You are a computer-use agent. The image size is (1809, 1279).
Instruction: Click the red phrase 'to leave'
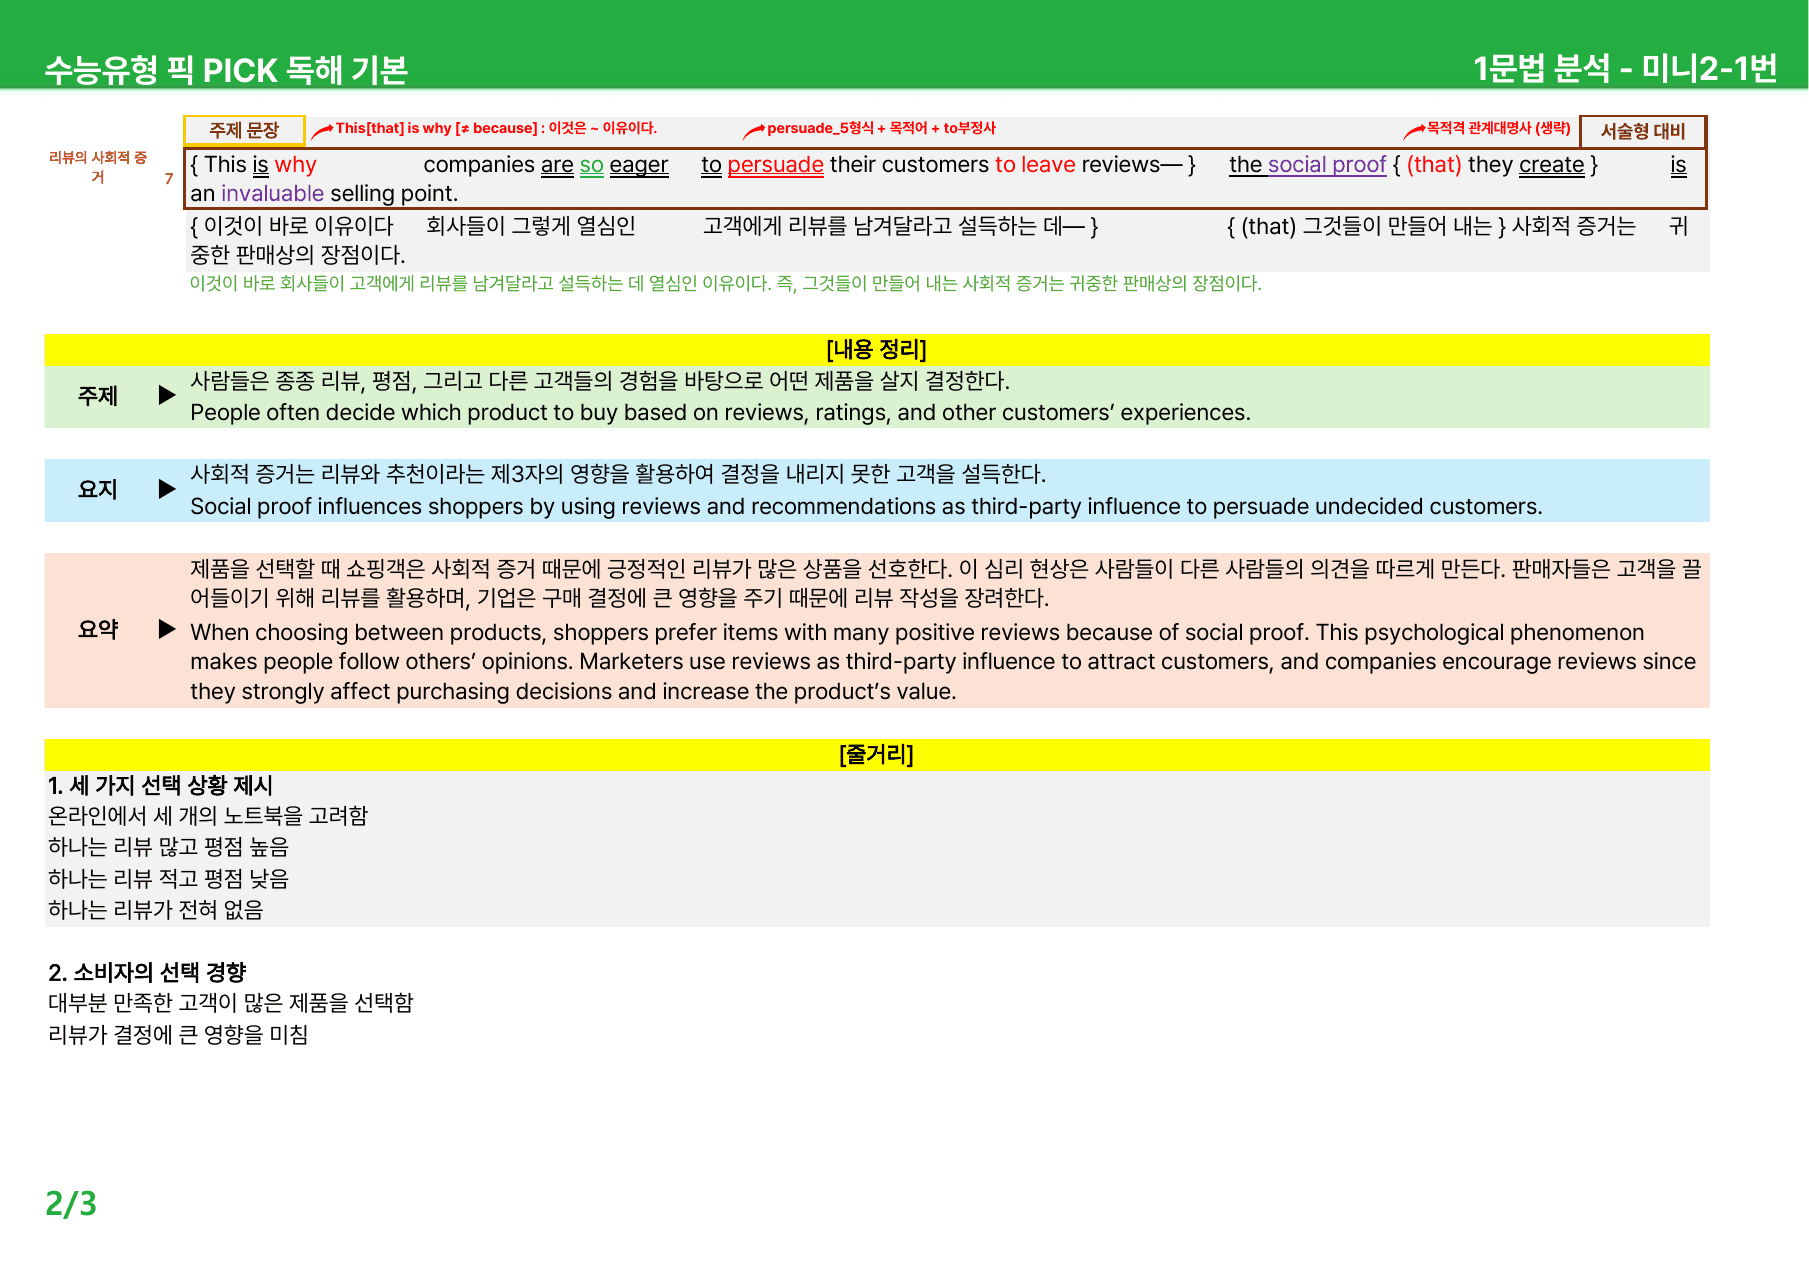coord(1035,165)
